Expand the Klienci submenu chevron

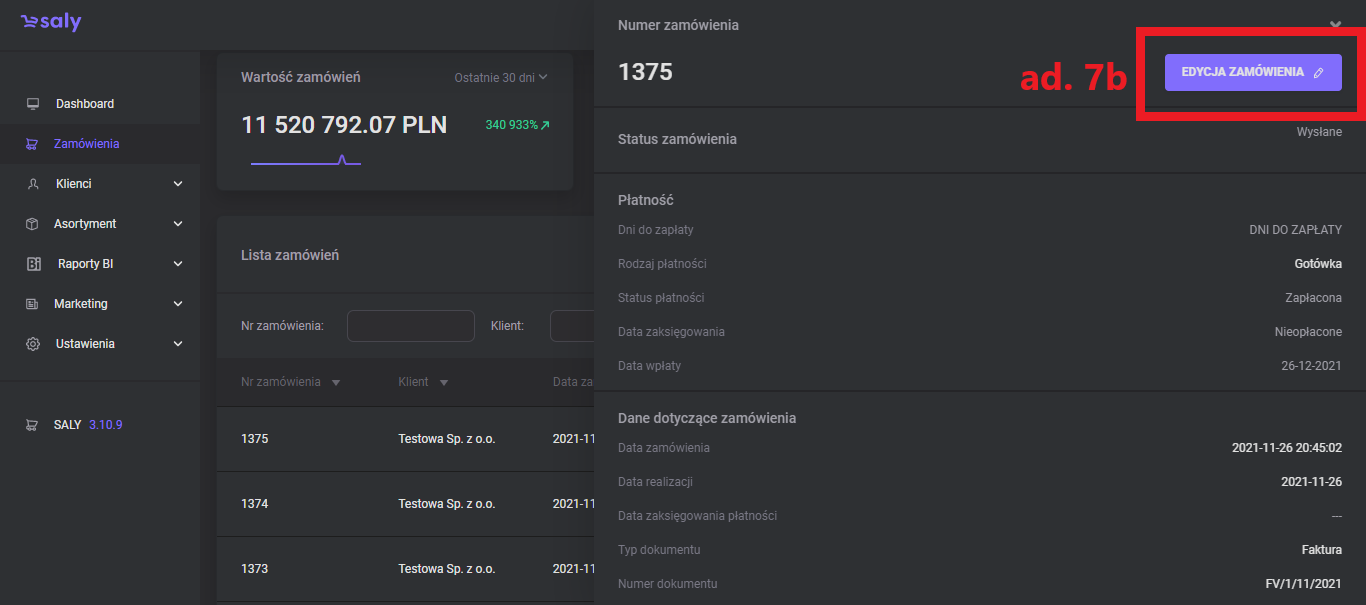click(178, 184)
